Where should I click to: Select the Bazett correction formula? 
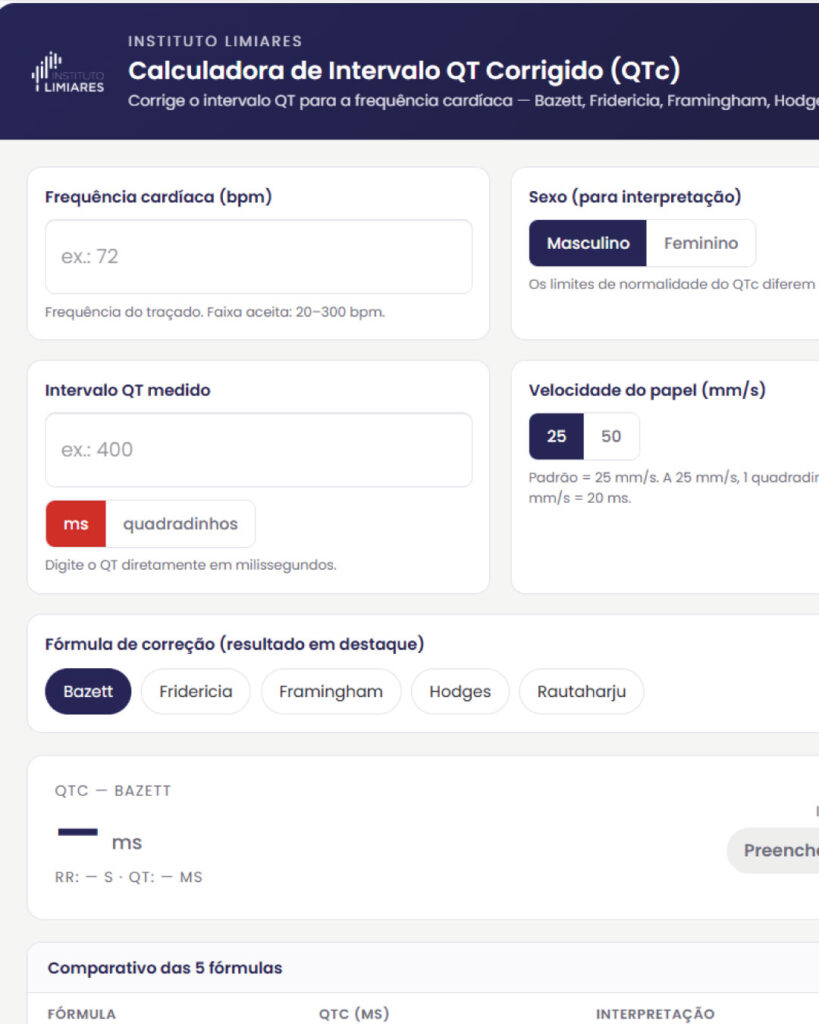[x=88, y=691]
